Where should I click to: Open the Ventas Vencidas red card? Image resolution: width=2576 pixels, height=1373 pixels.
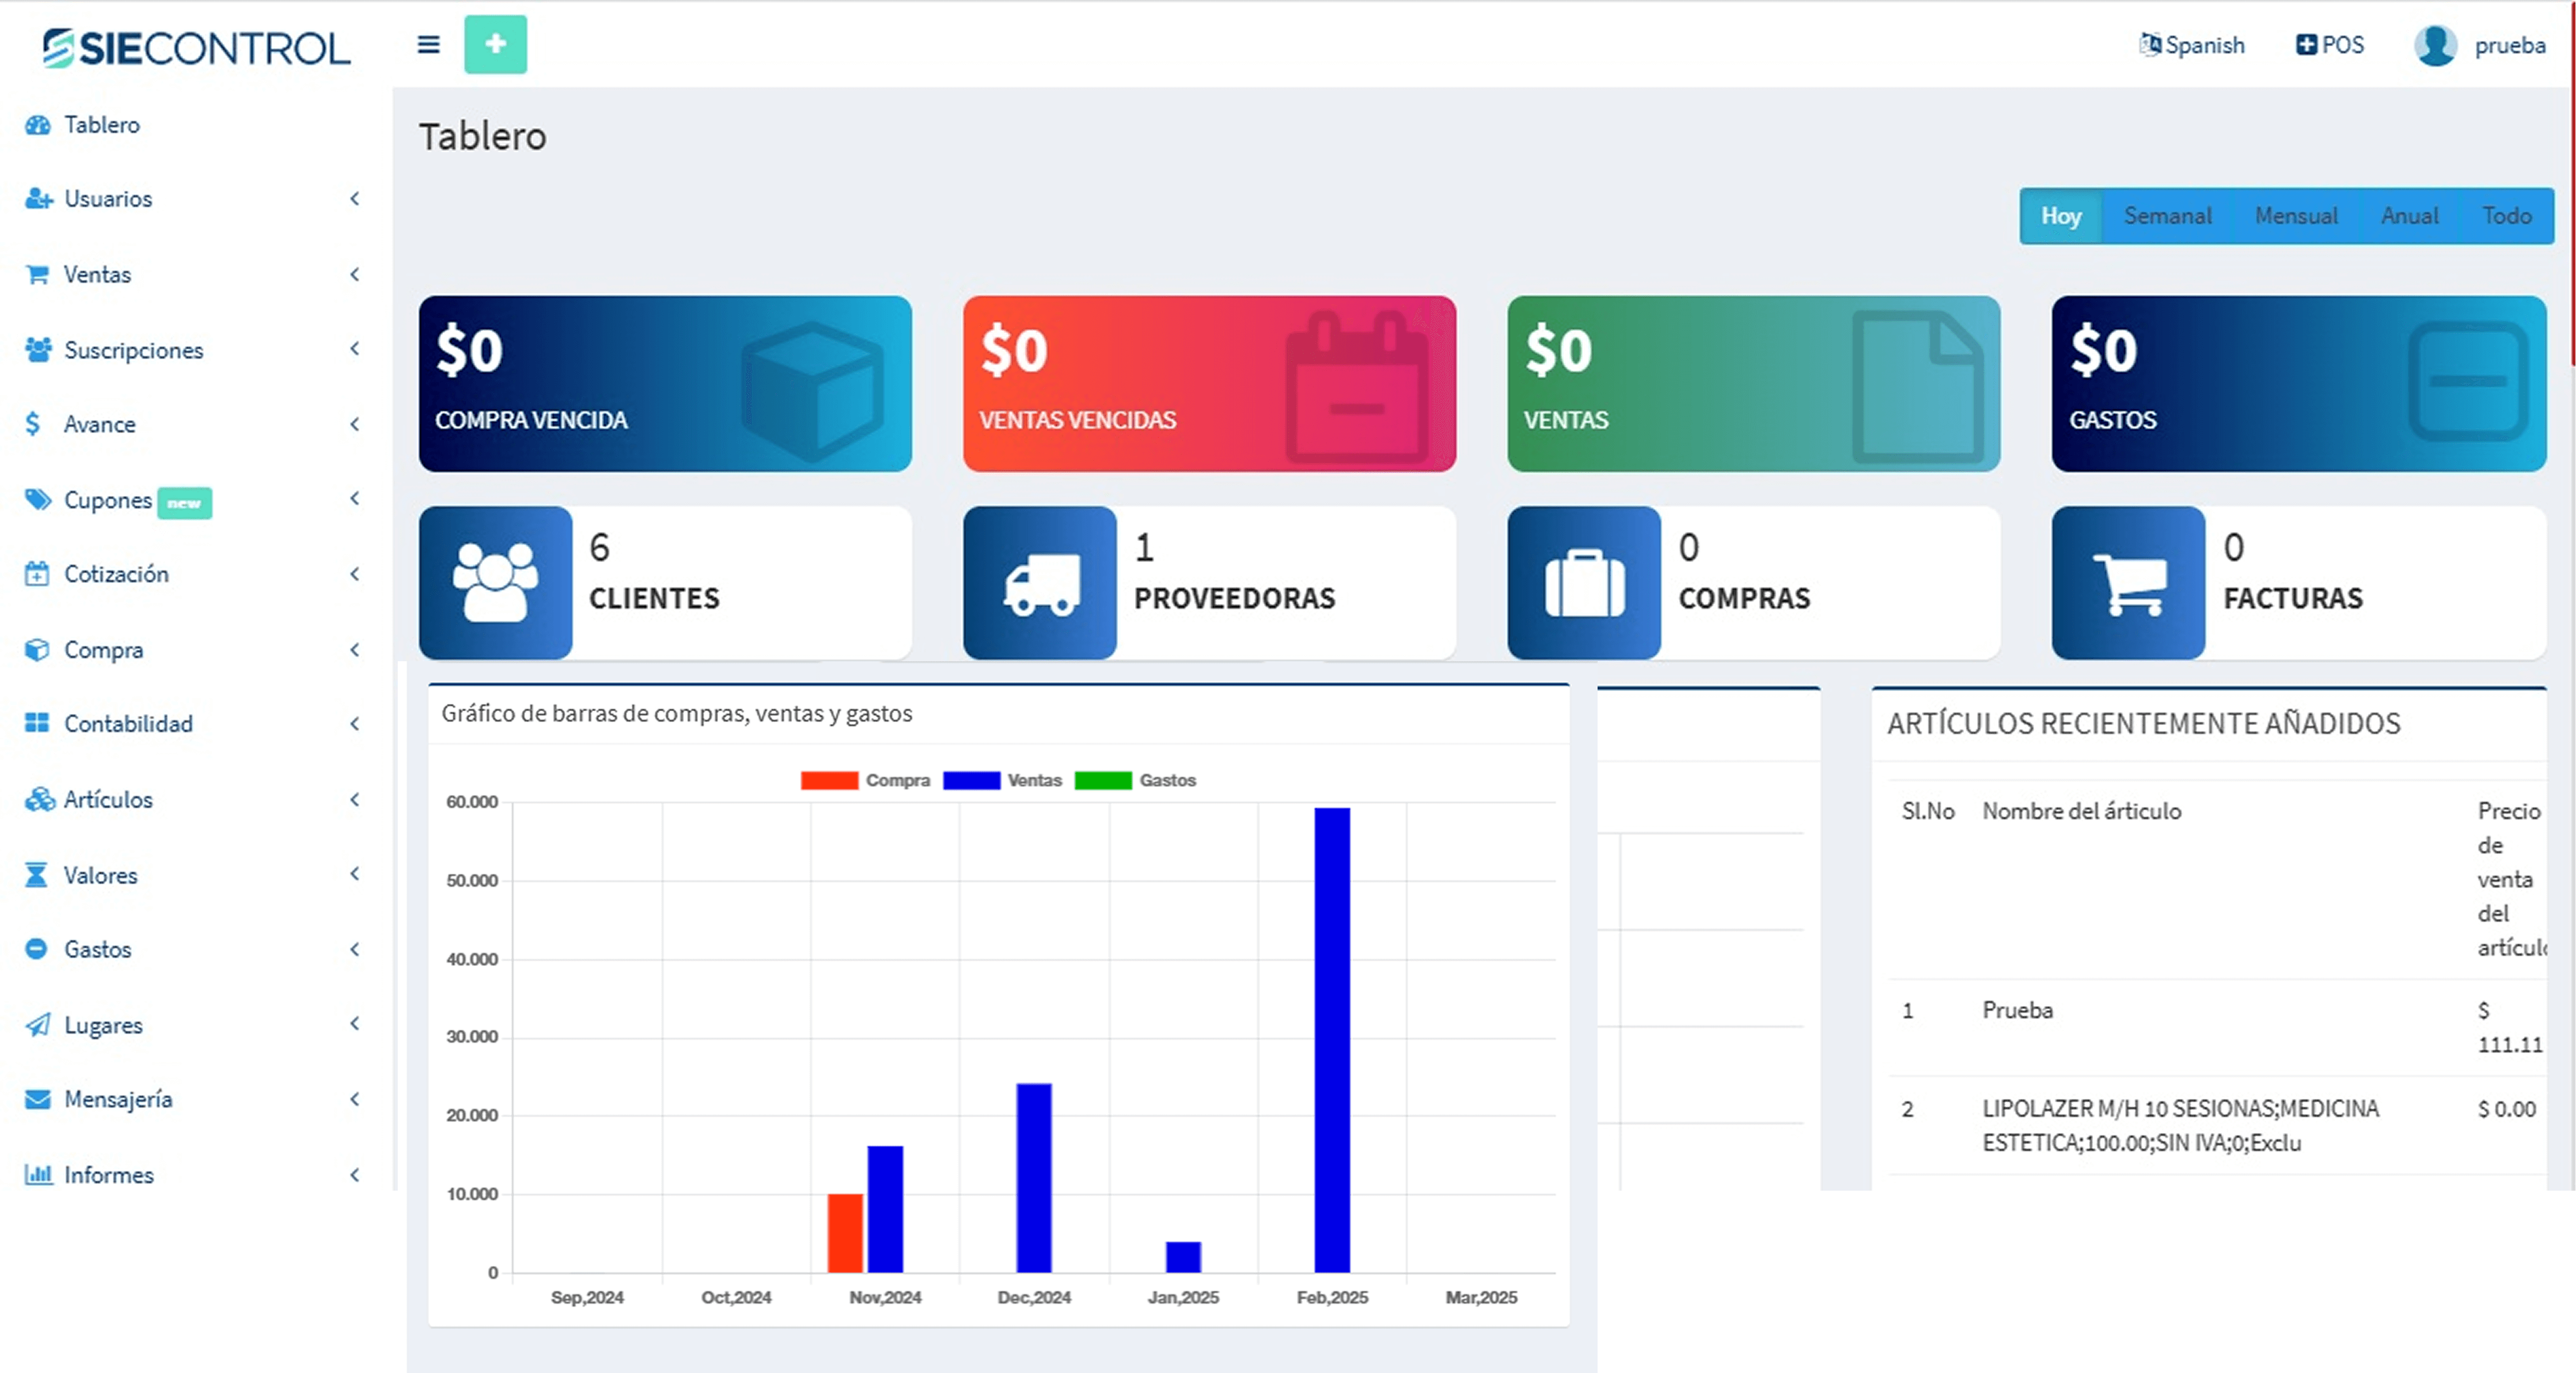1209,384
